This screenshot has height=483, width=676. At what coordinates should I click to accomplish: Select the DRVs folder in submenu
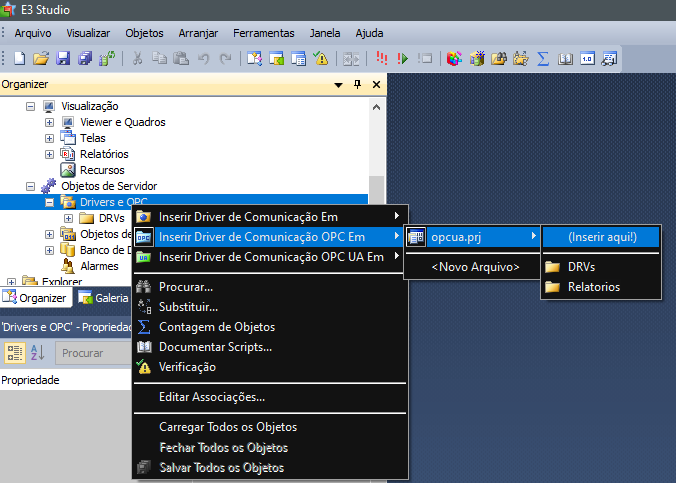tap(601, 267)
